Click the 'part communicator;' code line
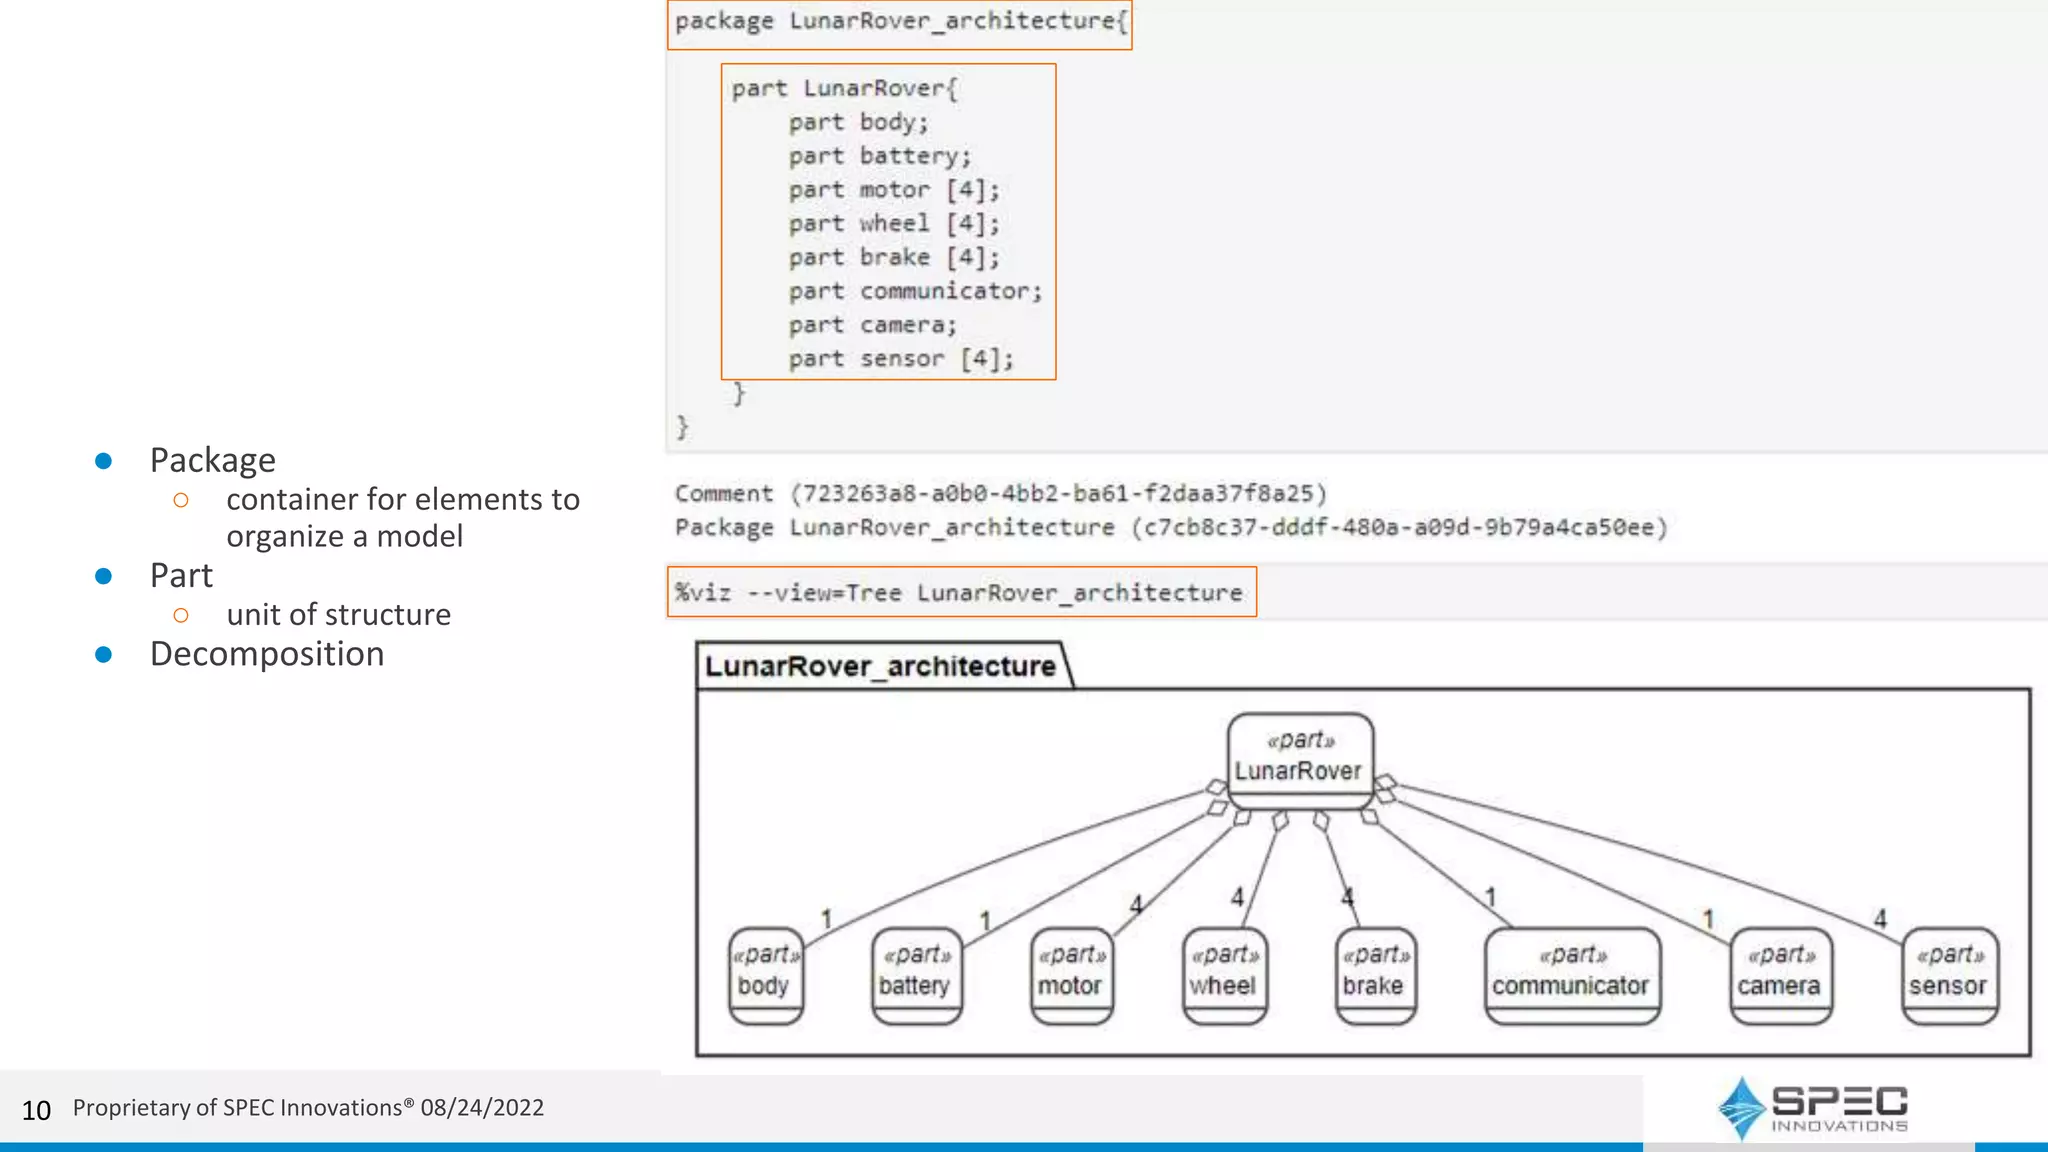2048x1152 pixels. [915, 291]
